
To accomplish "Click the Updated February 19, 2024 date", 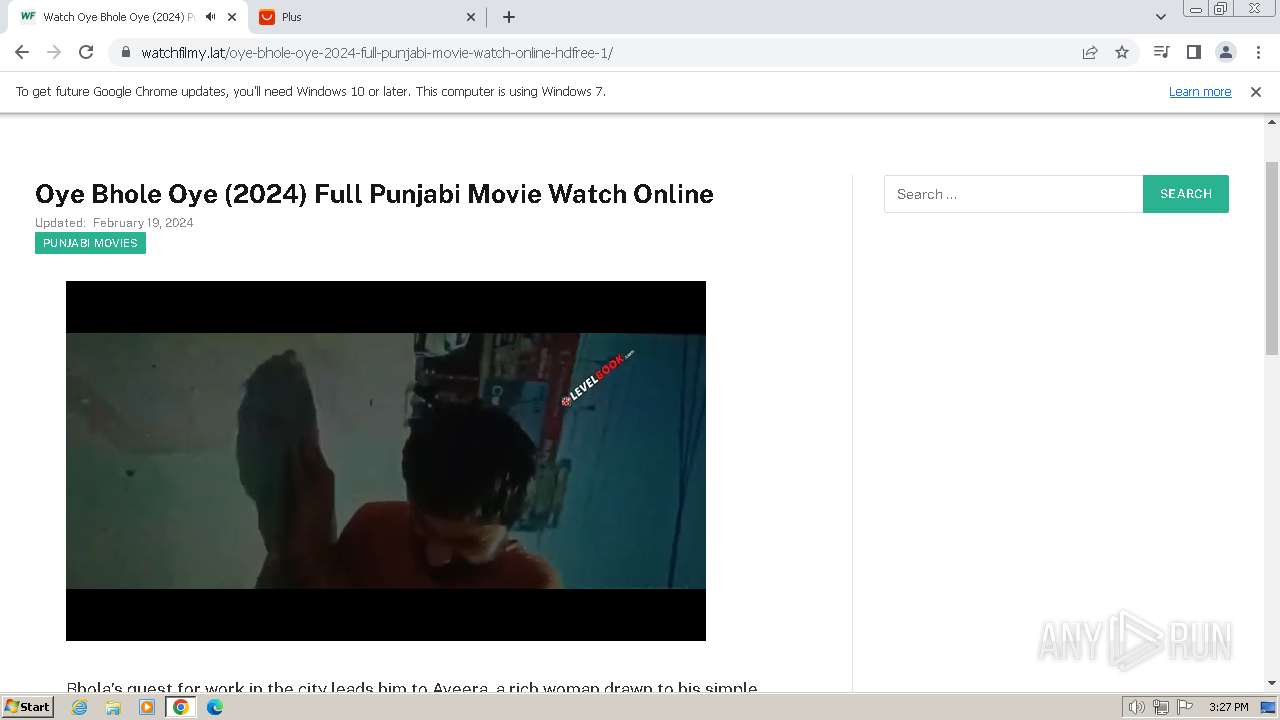I will (x=114, y=223).
